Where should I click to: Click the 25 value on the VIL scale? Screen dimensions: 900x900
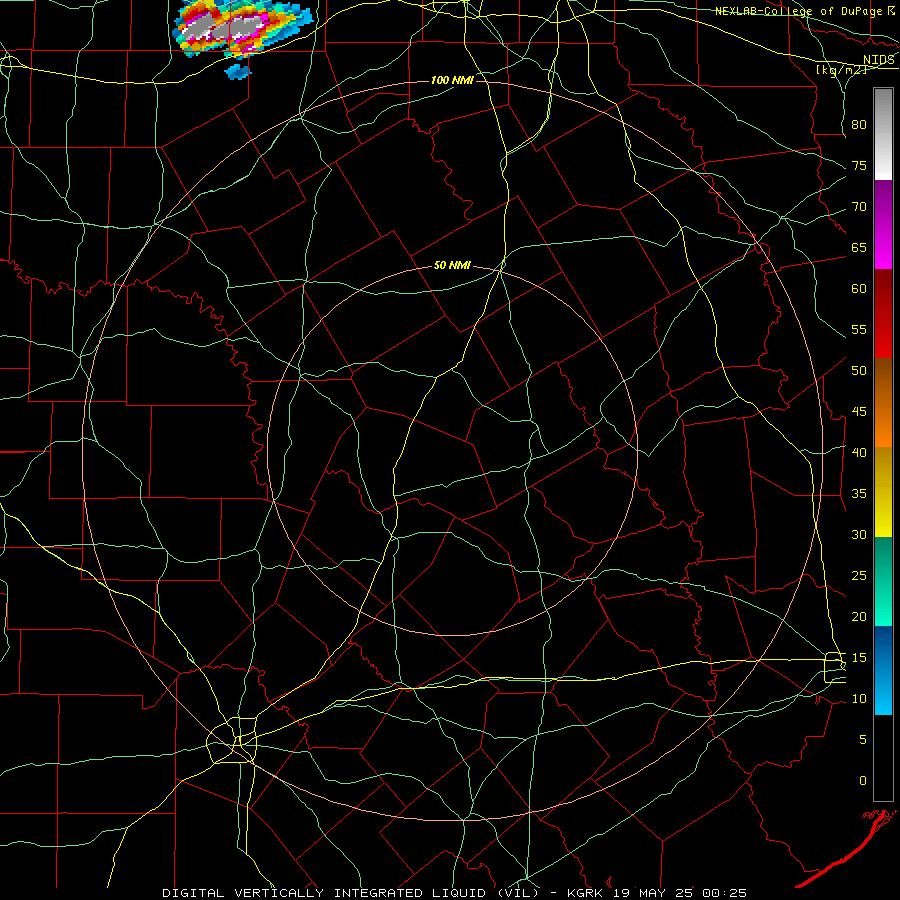(859, 575)
